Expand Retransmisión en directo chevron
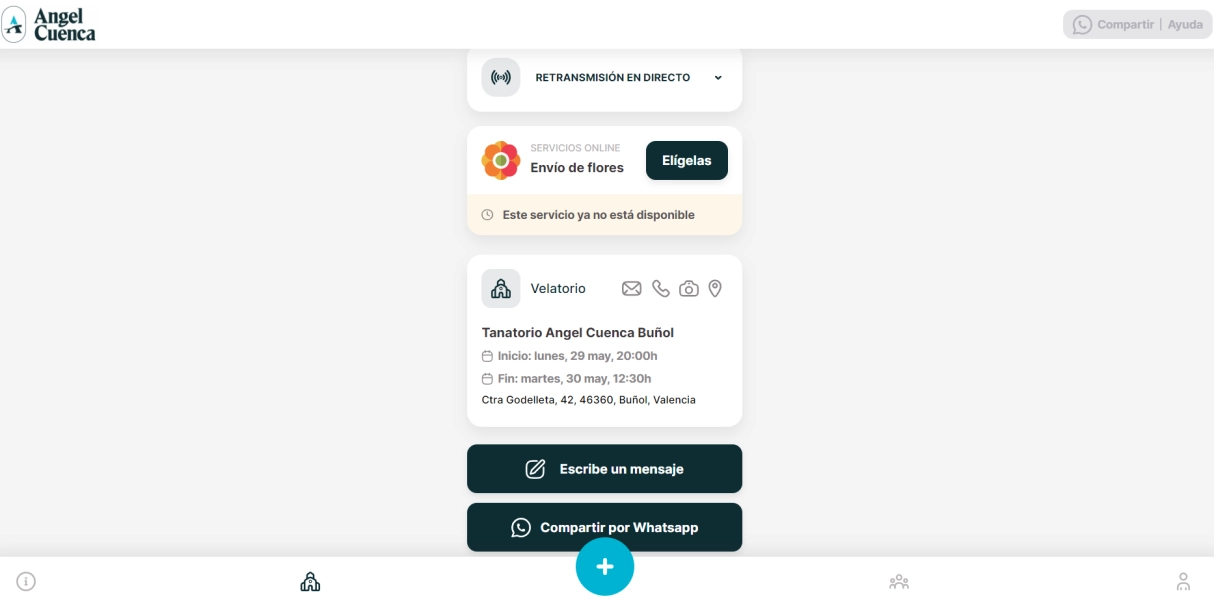The height and width of the screenshot is (599, 1214). point(718,78)
